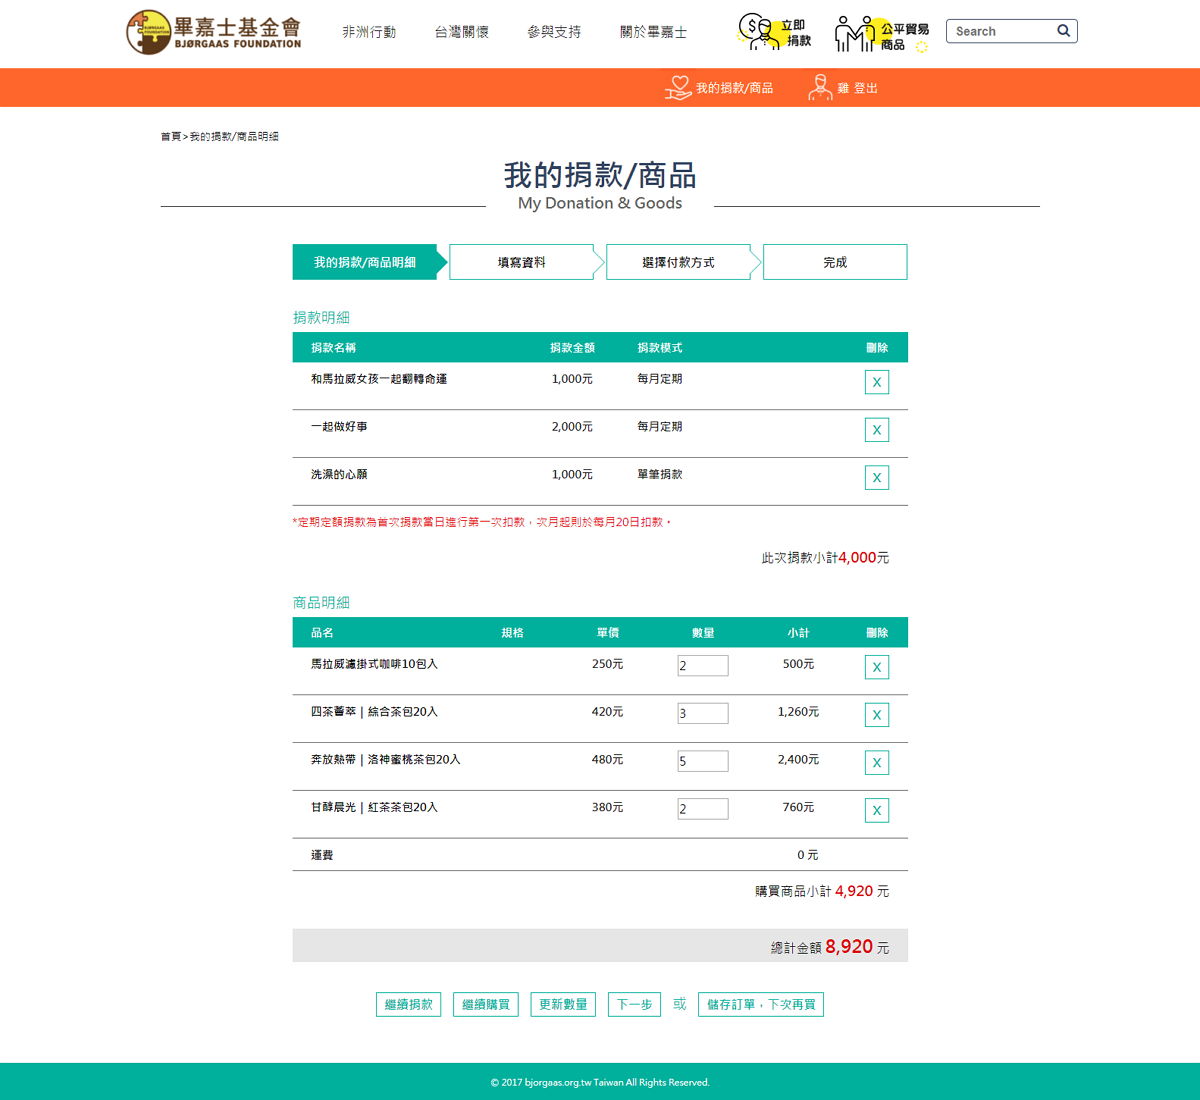The image size is (1200, 1100).
Task: Click the search magnifier icon
Action: coord(1063,31)
